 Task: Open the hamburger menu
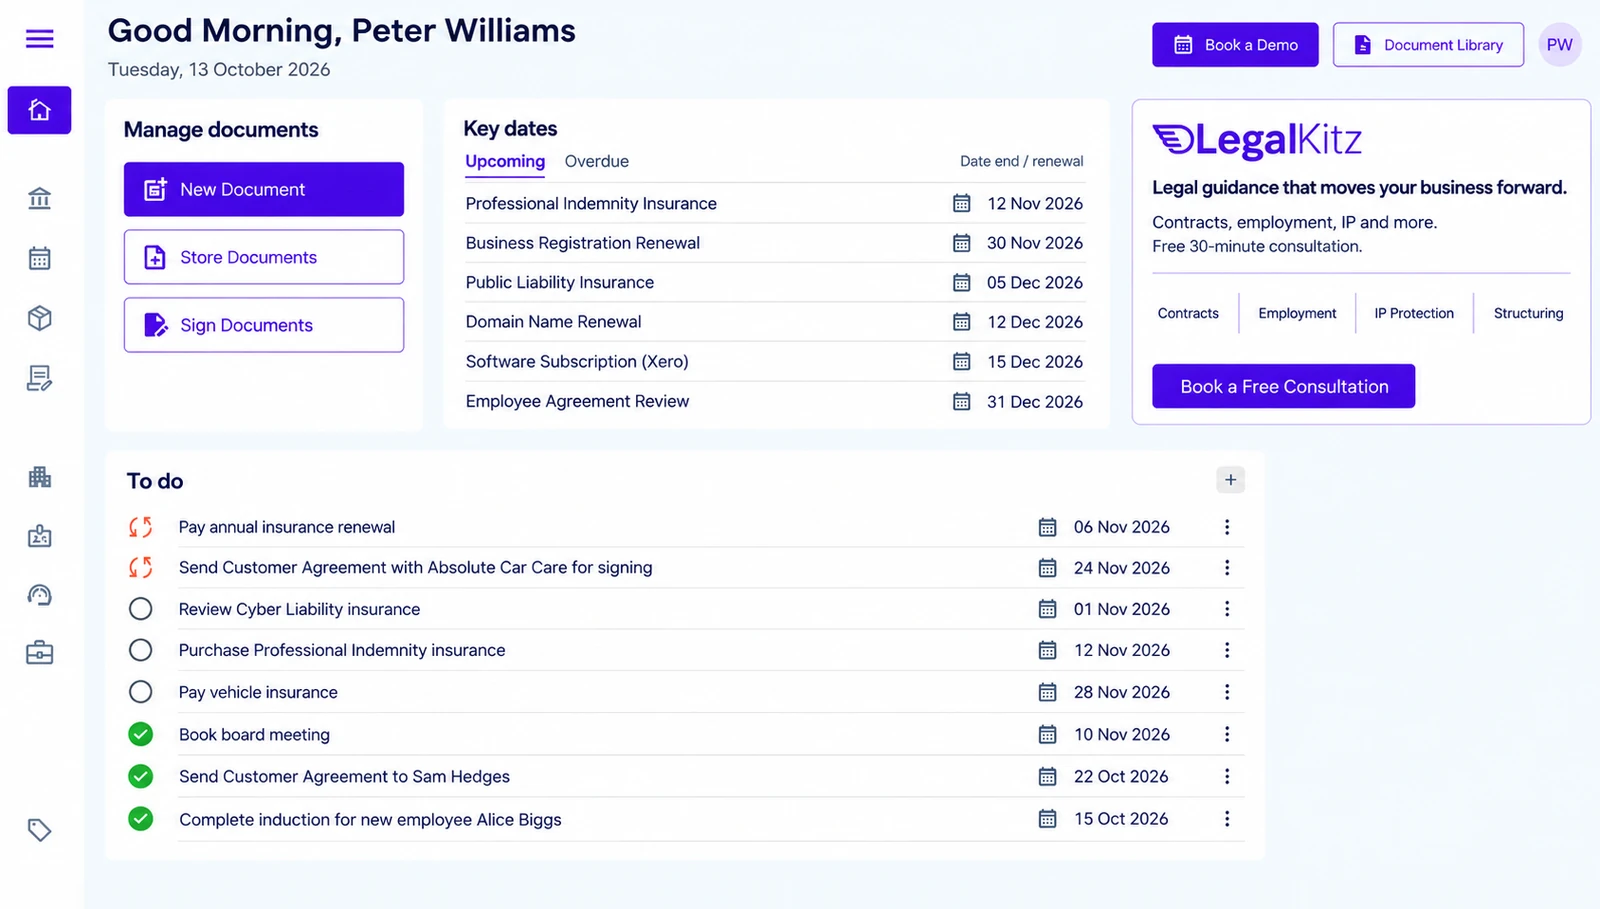pyautogui.click(x=40, y=39)
